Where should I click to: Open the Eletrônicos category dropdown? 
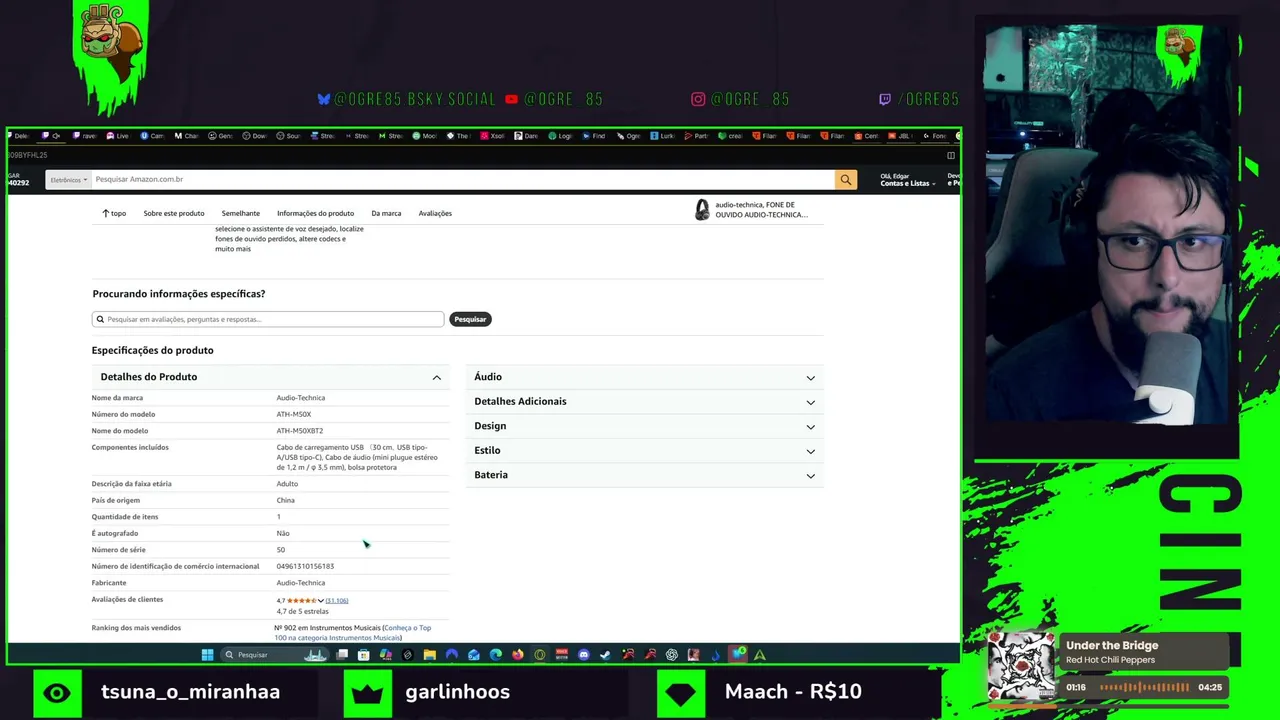(x=69, y=180)
